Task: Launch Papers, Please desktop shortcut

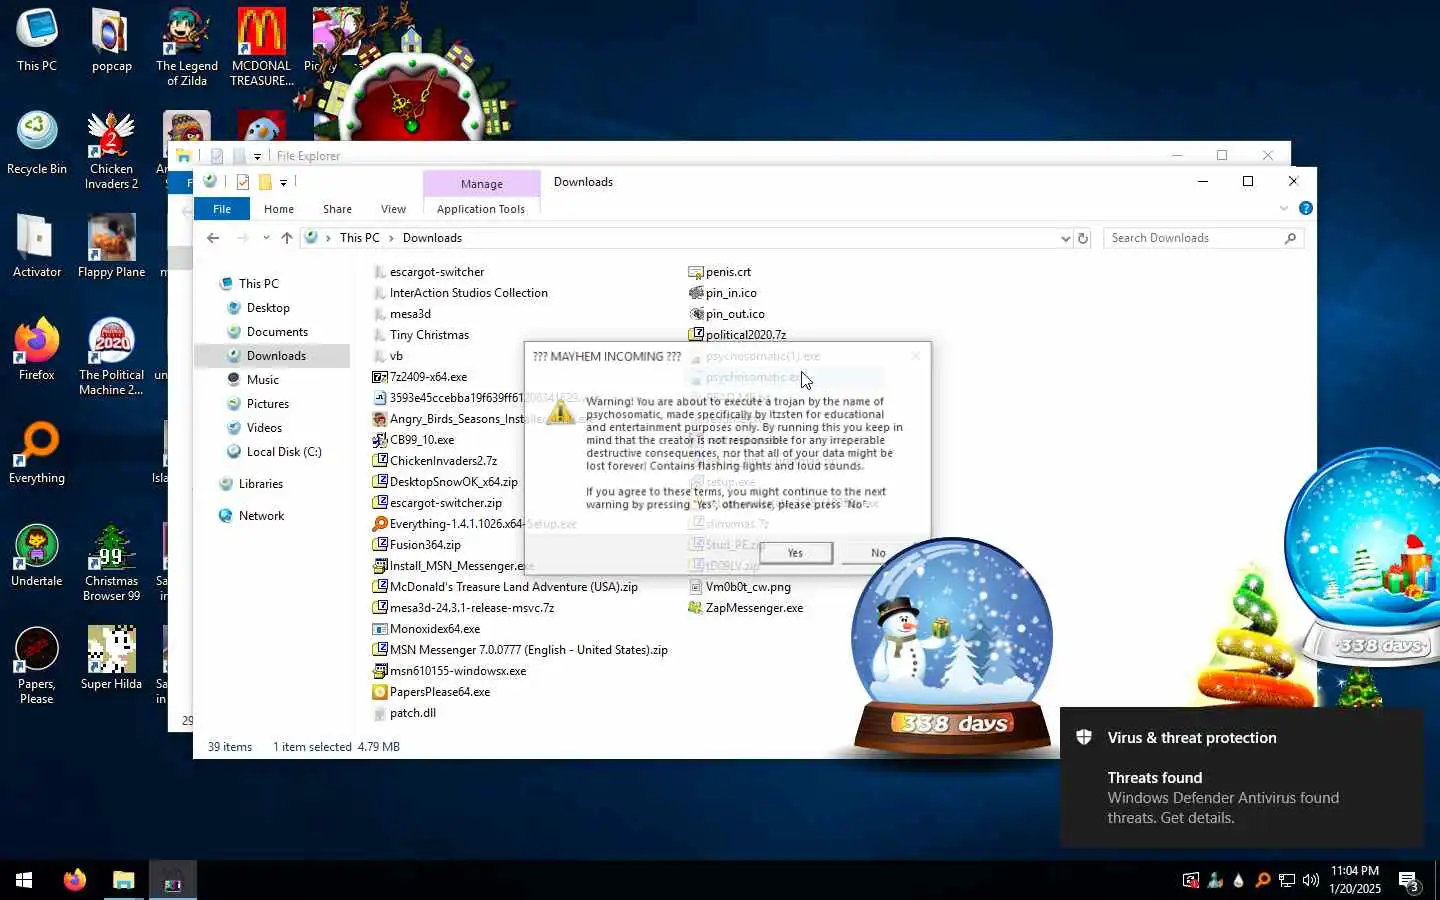Action: (37, 665)
